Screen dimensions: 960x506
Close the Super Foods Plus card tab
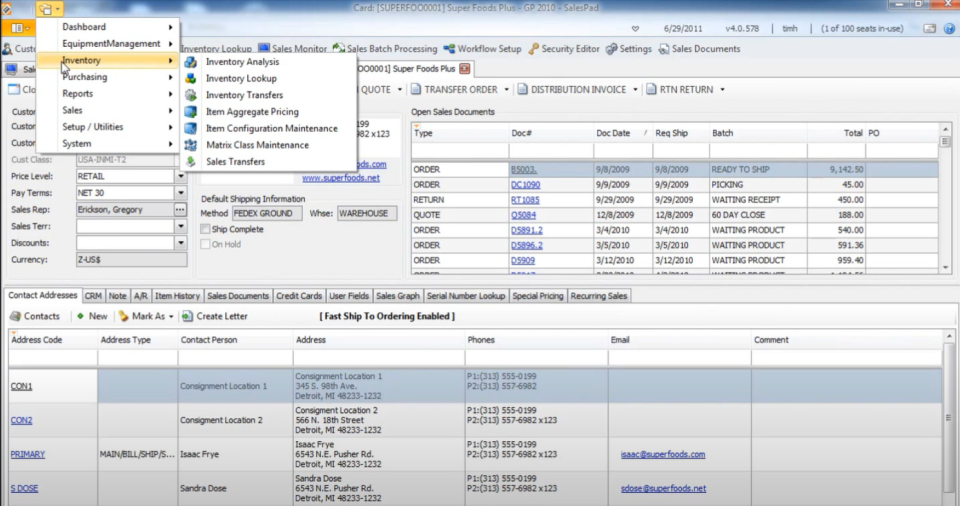[x=465, y=69]
